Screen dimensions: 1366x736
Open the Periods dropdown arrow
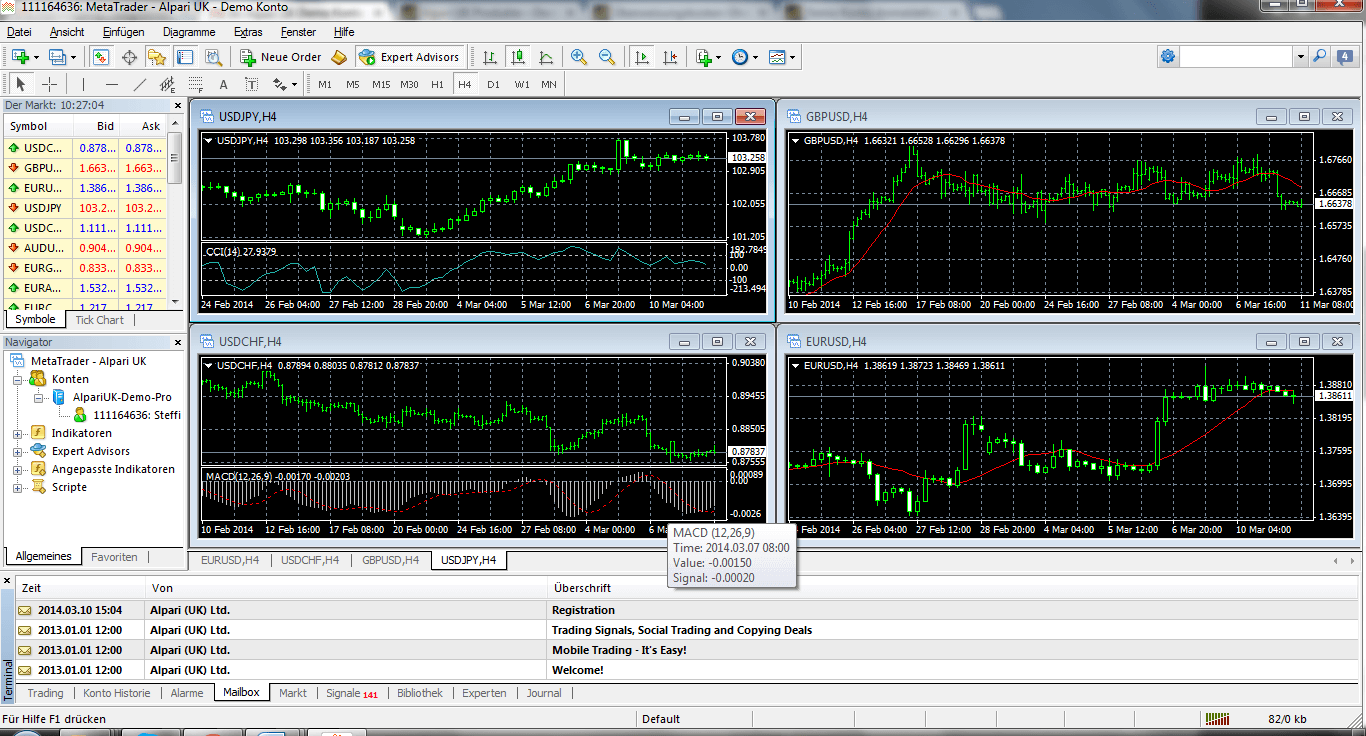pos(755,57)
